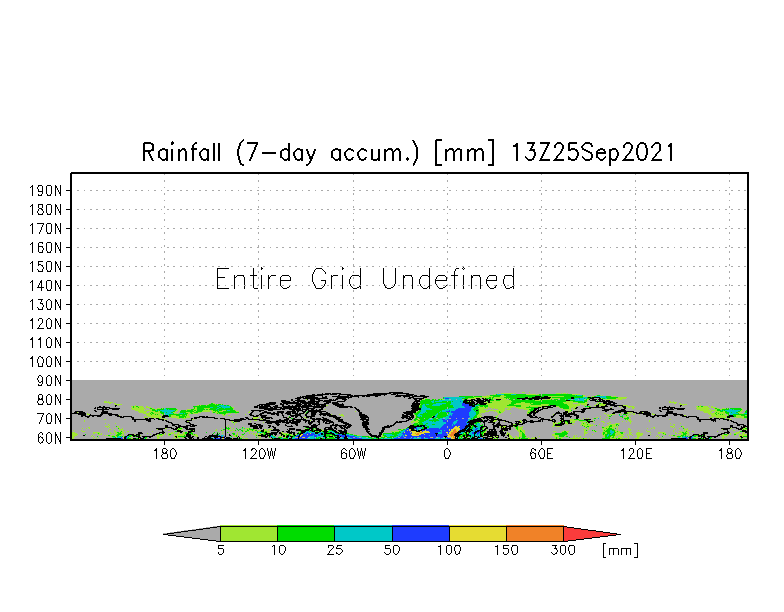The height and width of the screenshot is (612, 784).
Task: Click the timestamp '13Z25Sep2021' in the title
Action: tap(593, 152)
